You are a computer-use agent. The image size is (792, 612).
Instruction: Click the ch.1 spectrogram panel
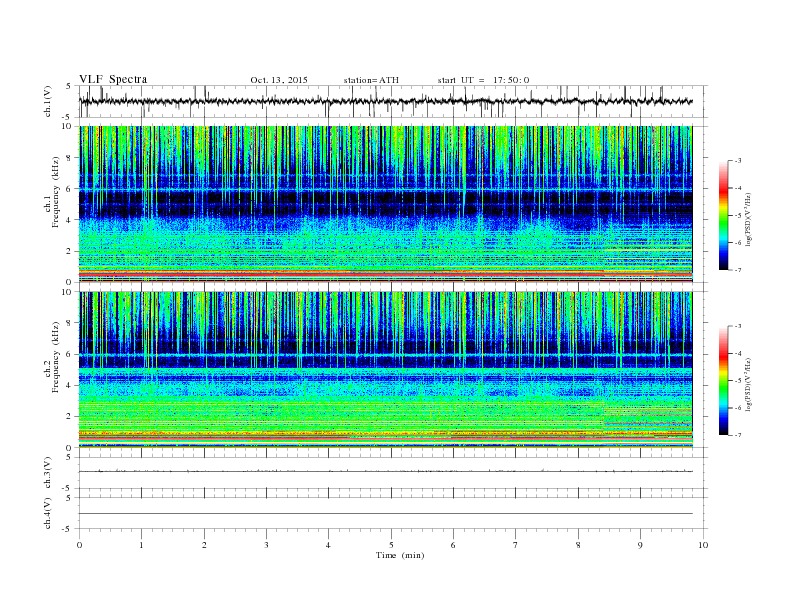pos(385,204)
